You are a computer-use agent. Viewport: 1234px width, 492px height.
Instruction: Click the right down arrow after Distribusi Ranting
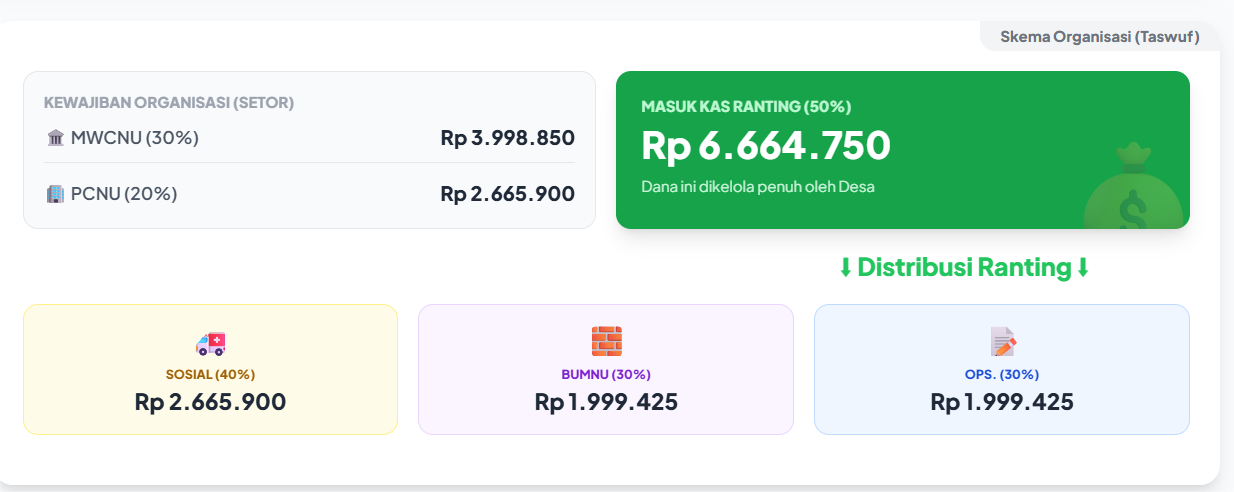click(1082, 268)
